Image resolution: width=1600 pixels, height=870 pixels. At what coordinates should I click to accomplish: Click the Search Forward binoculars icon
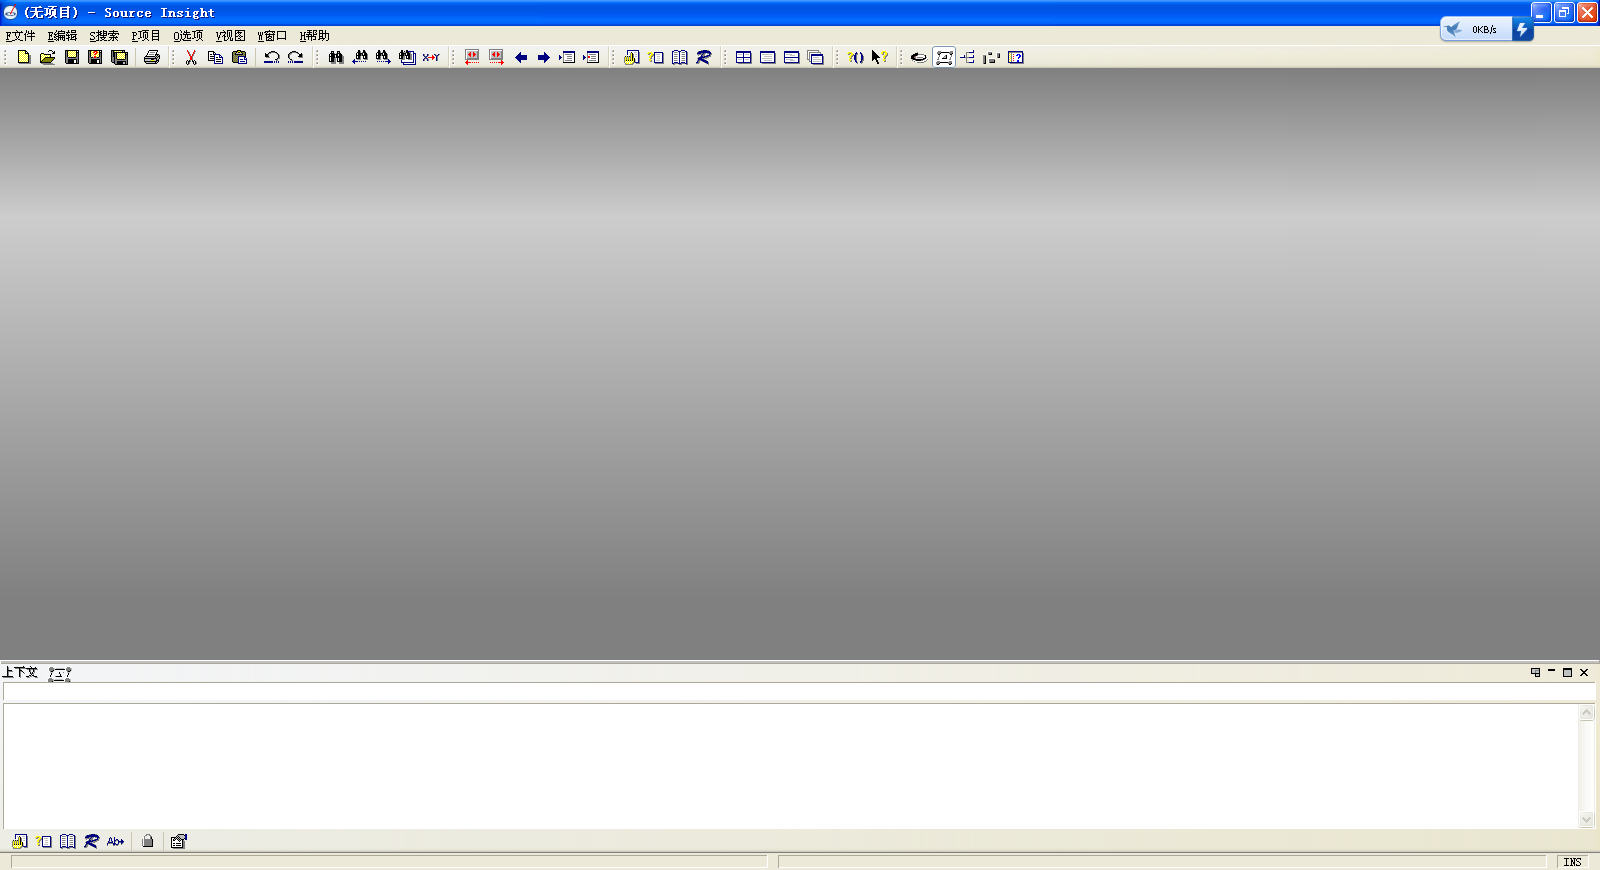point(383,57)
